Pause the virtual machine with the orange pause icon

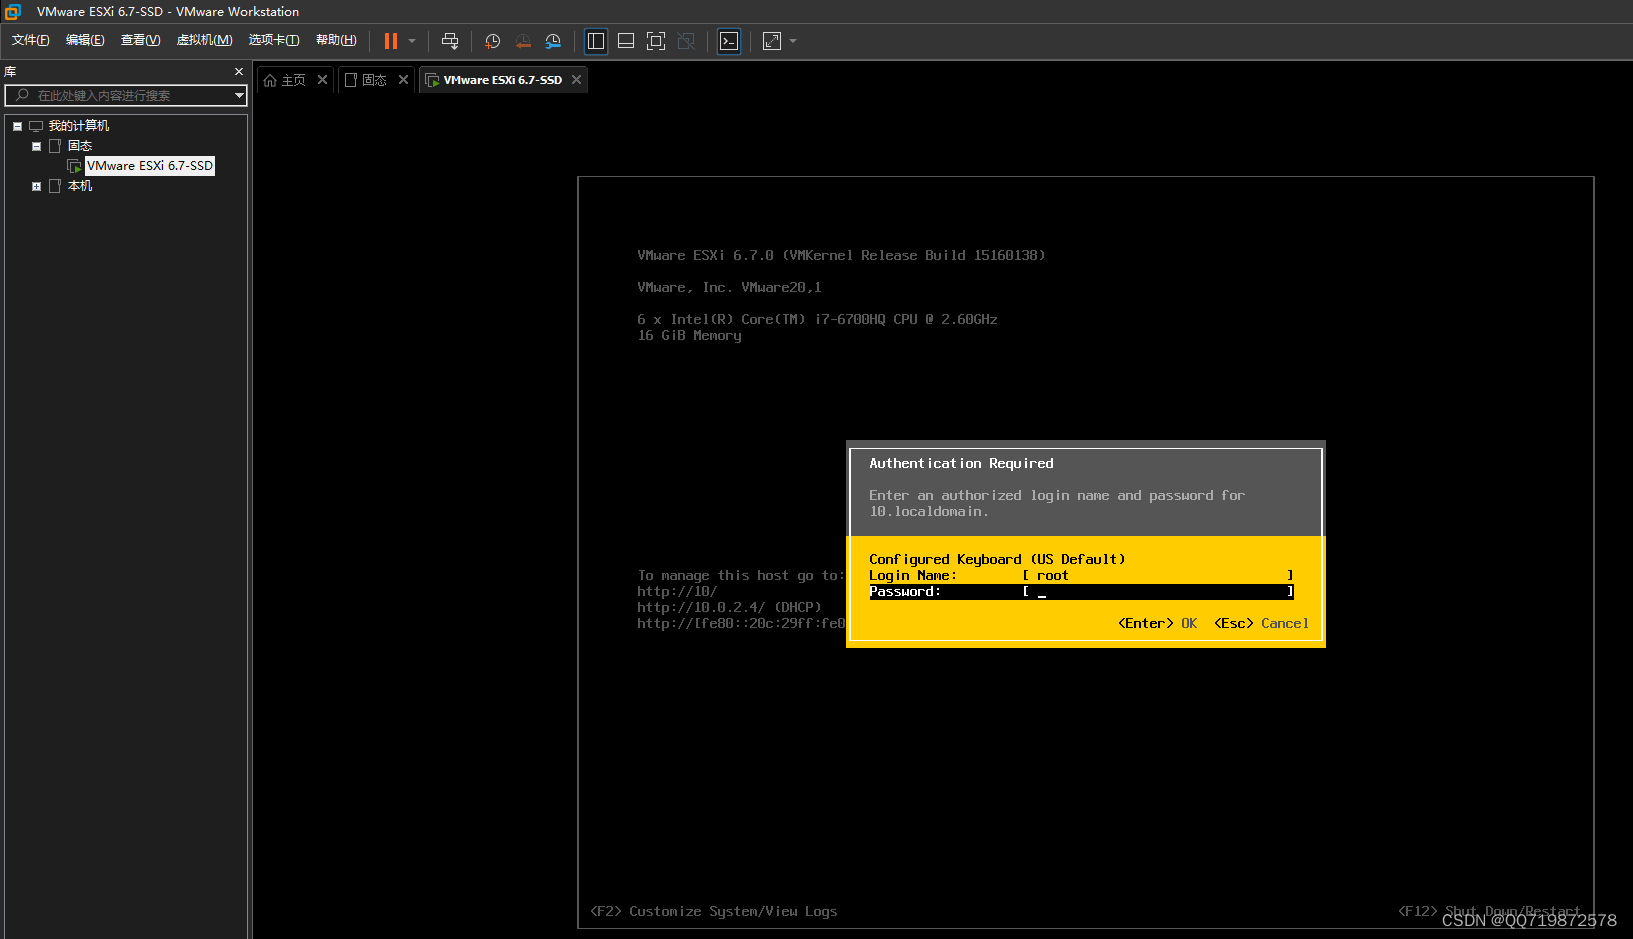pyautogui.click(x=391, y=41)
